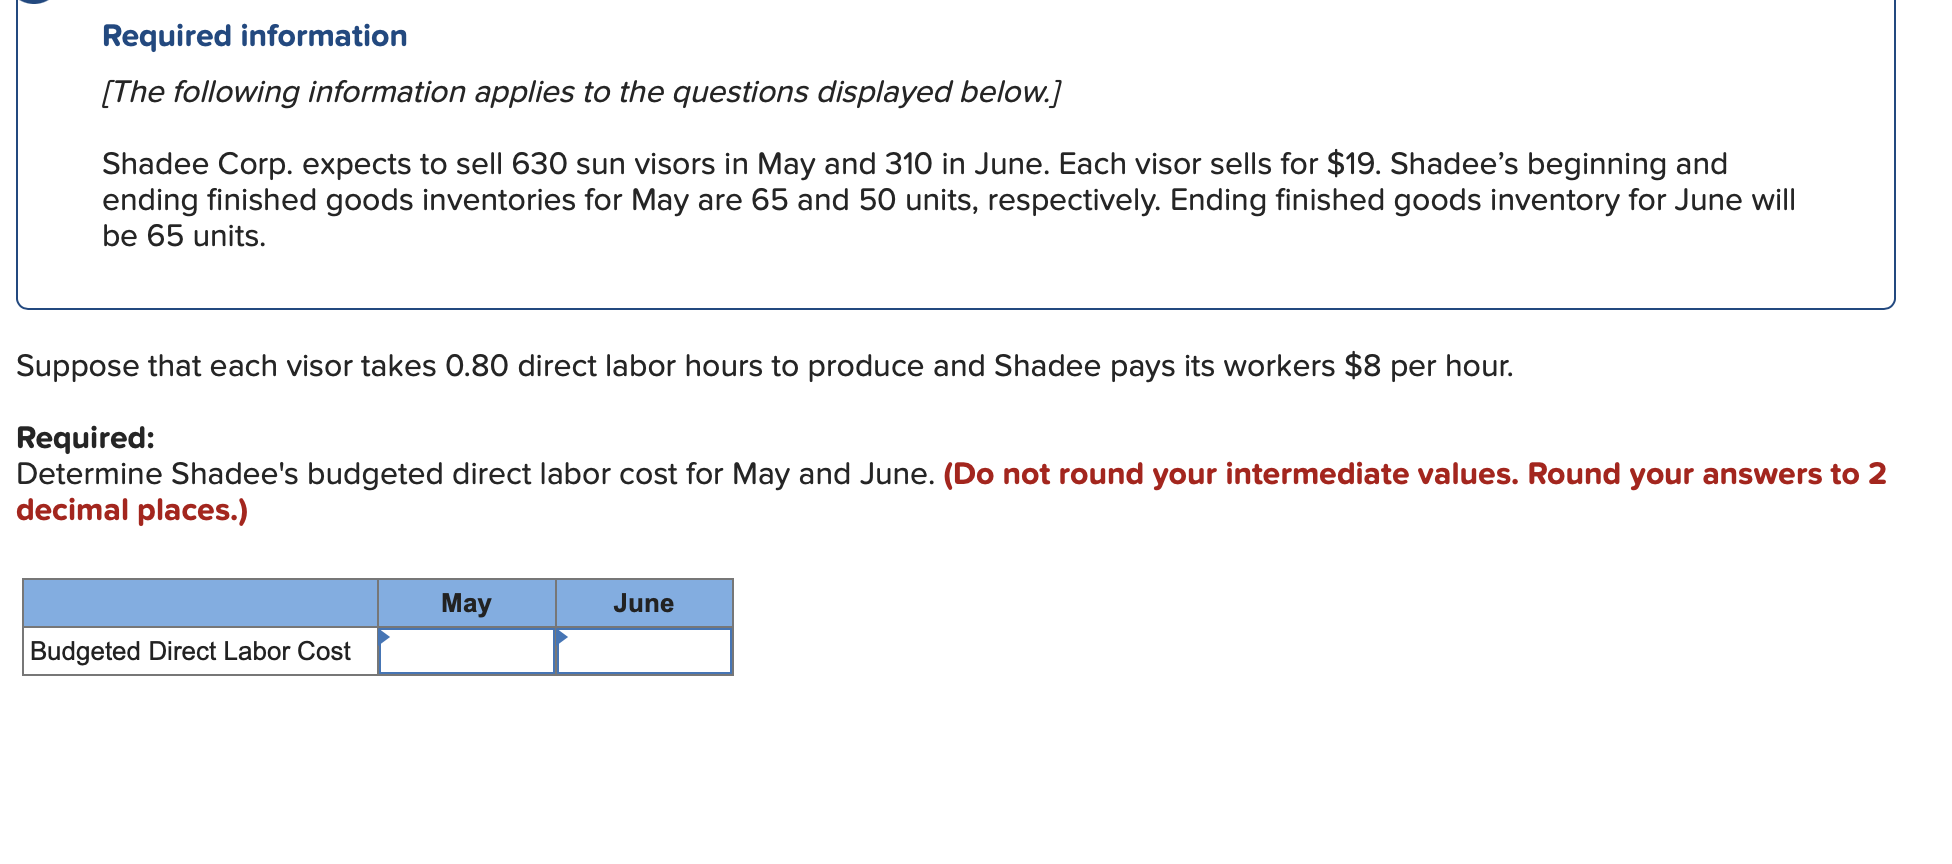Click the 630 sun visors figure in the text
This screenshot has height=864, width=1952.
[541, 163]
